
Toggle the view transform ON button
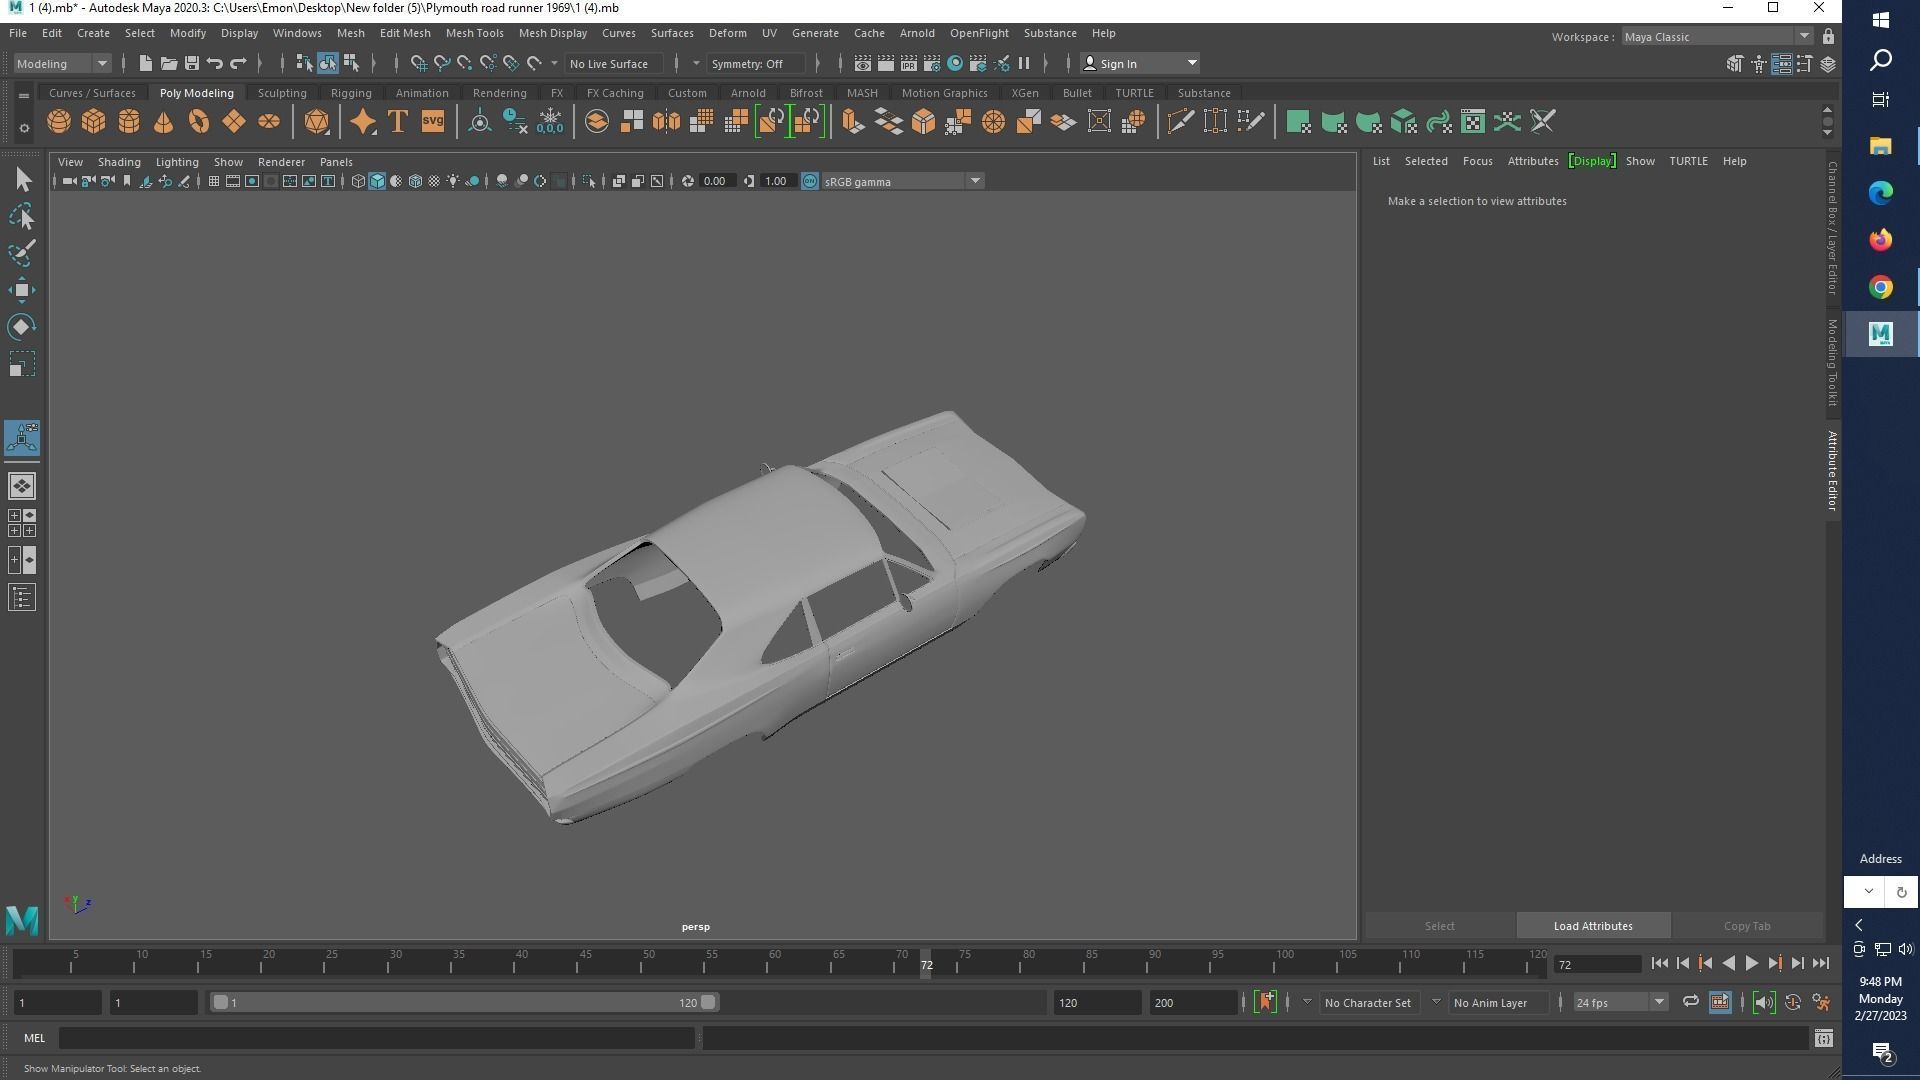coord(810,181)
